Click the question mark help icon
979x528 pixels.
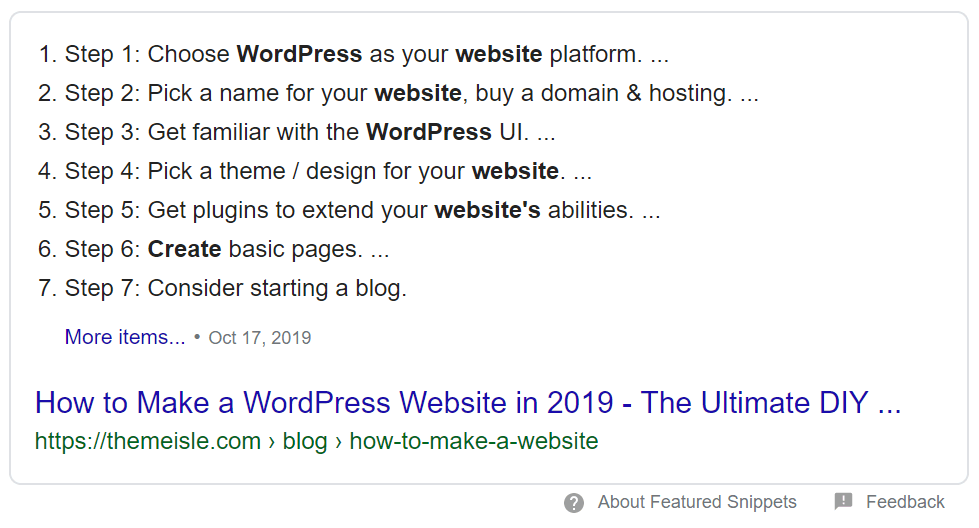click(x=574, y=502)
